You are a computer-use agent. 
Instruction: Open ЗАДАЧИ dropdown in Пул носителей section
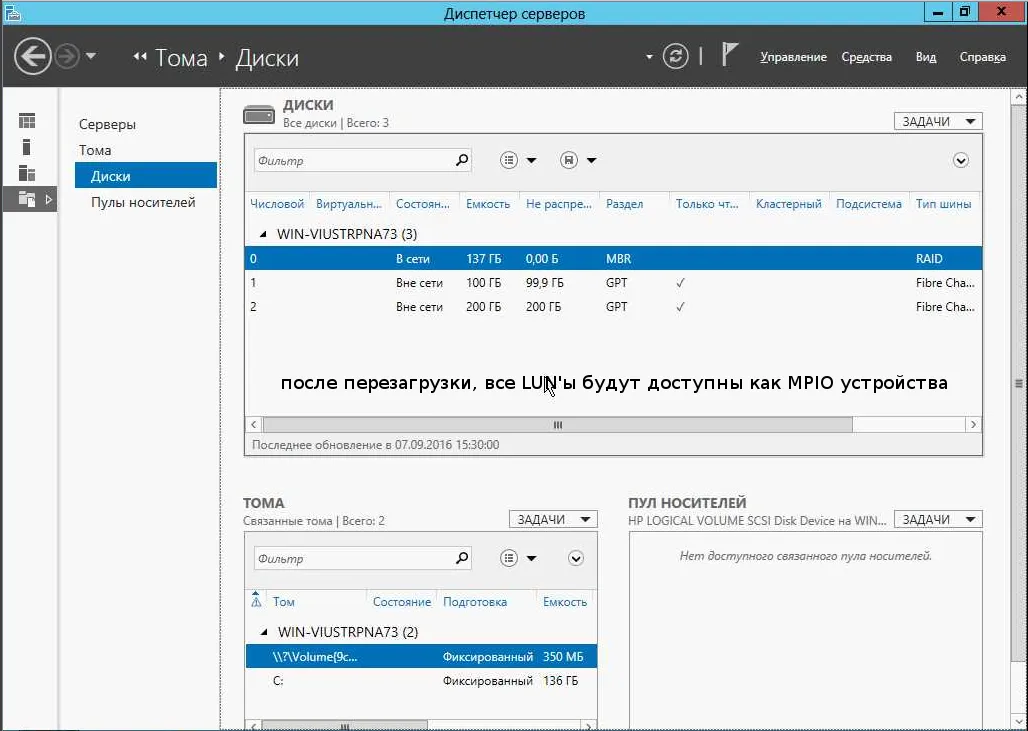(x=938, y=519)
